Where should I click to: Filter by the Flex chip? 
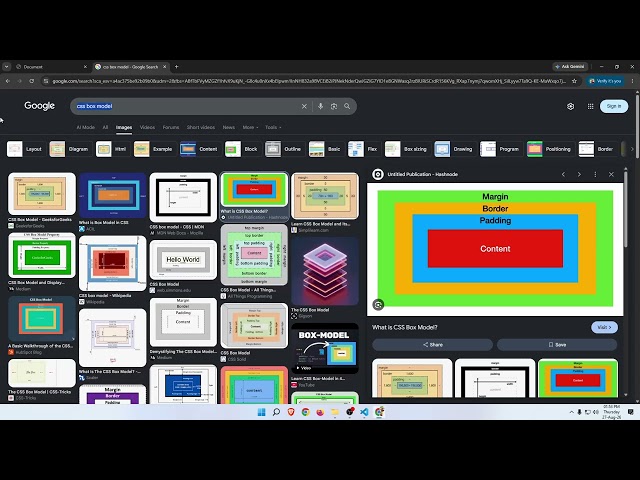[x=362, y=149]
